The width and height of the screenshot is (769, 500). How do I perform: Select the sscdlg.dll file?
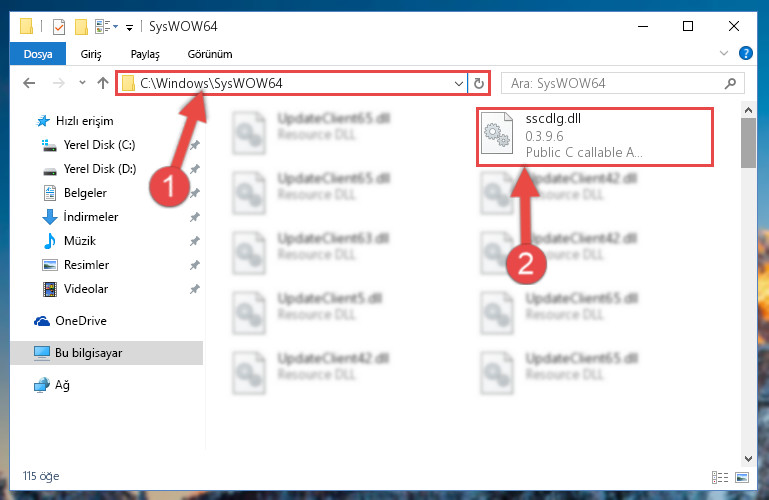(x=594, y=136)
